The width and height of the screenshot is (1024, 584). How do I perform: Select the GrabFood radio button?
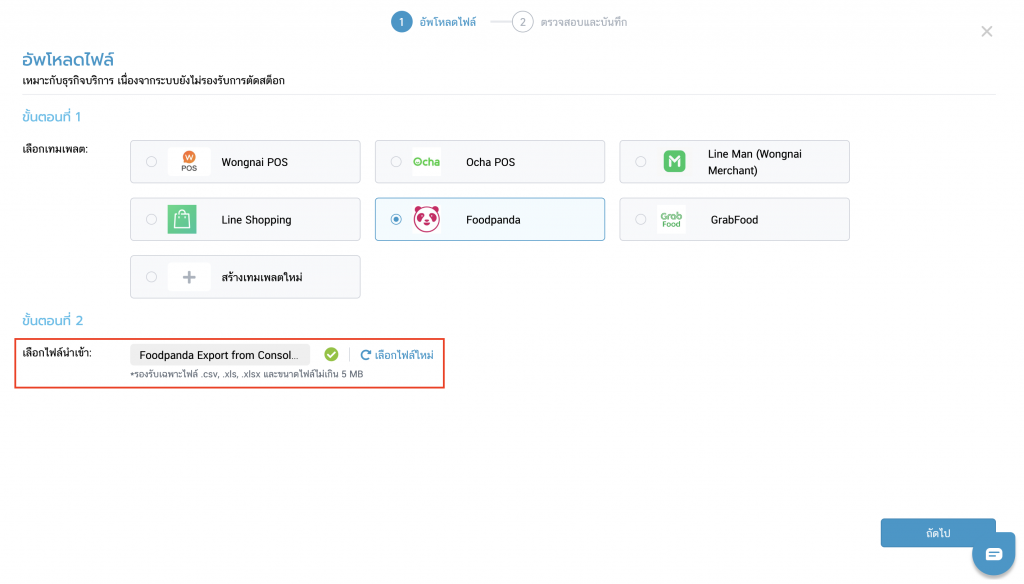tap(641, 219)
